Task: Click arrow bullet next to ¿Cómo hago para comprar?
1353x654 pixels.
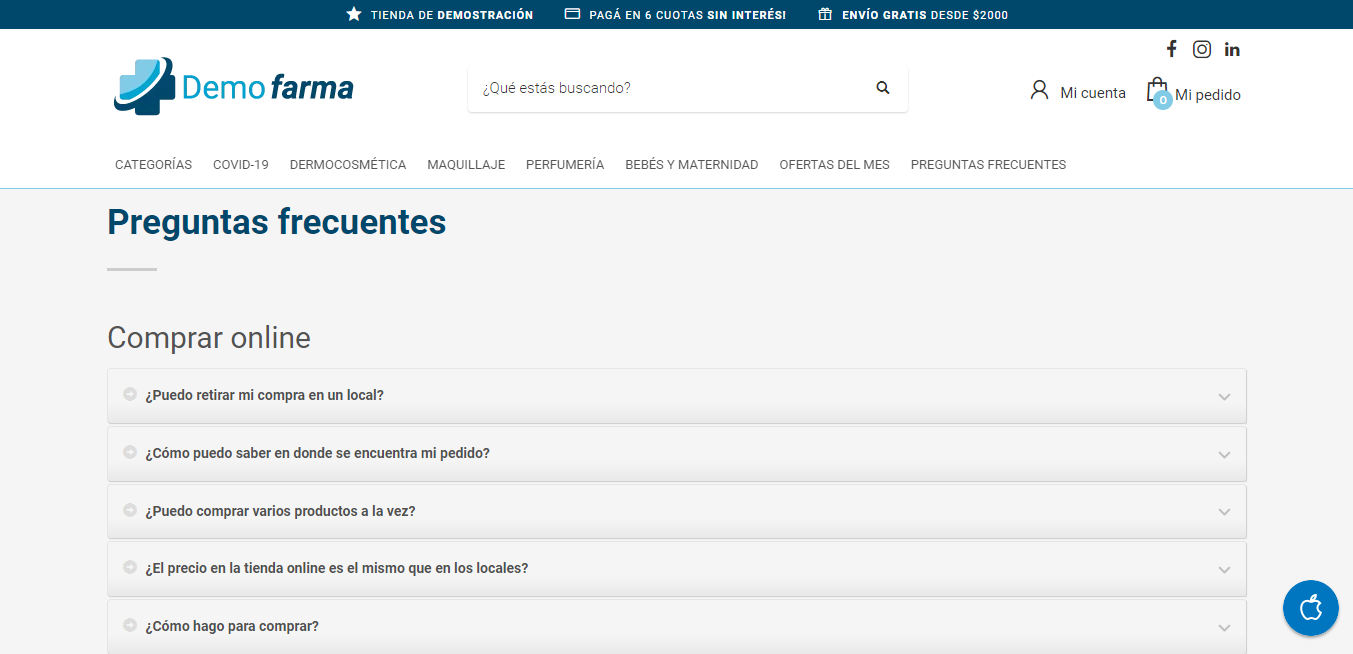Action: 130,625
